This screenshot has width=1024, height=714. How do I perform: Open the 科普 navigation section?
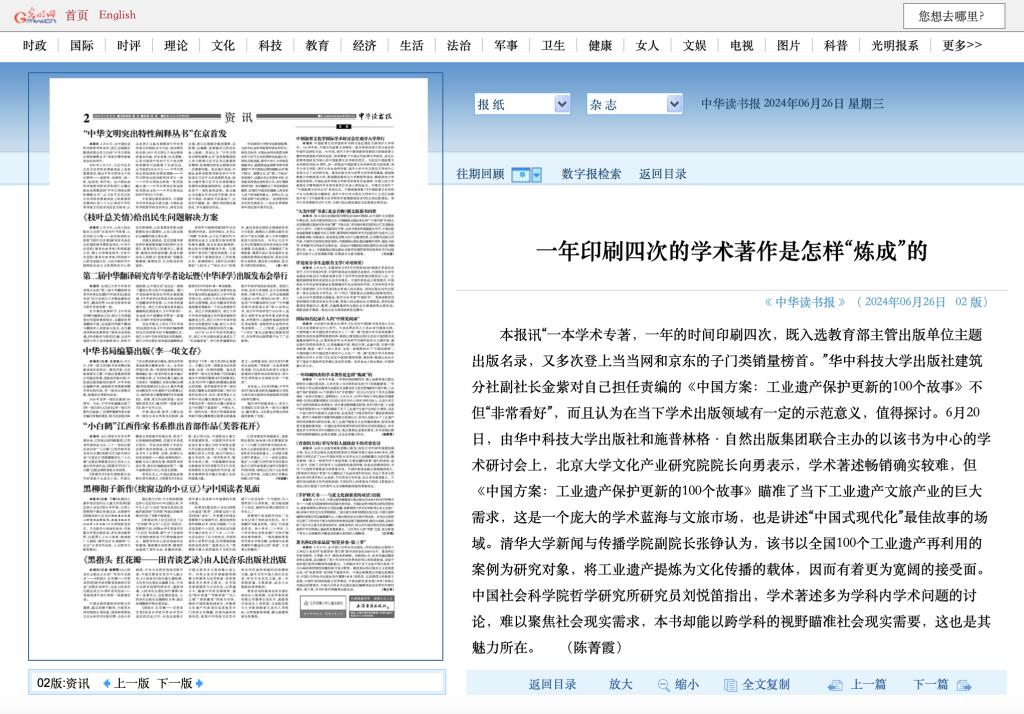tap(836, 46)
